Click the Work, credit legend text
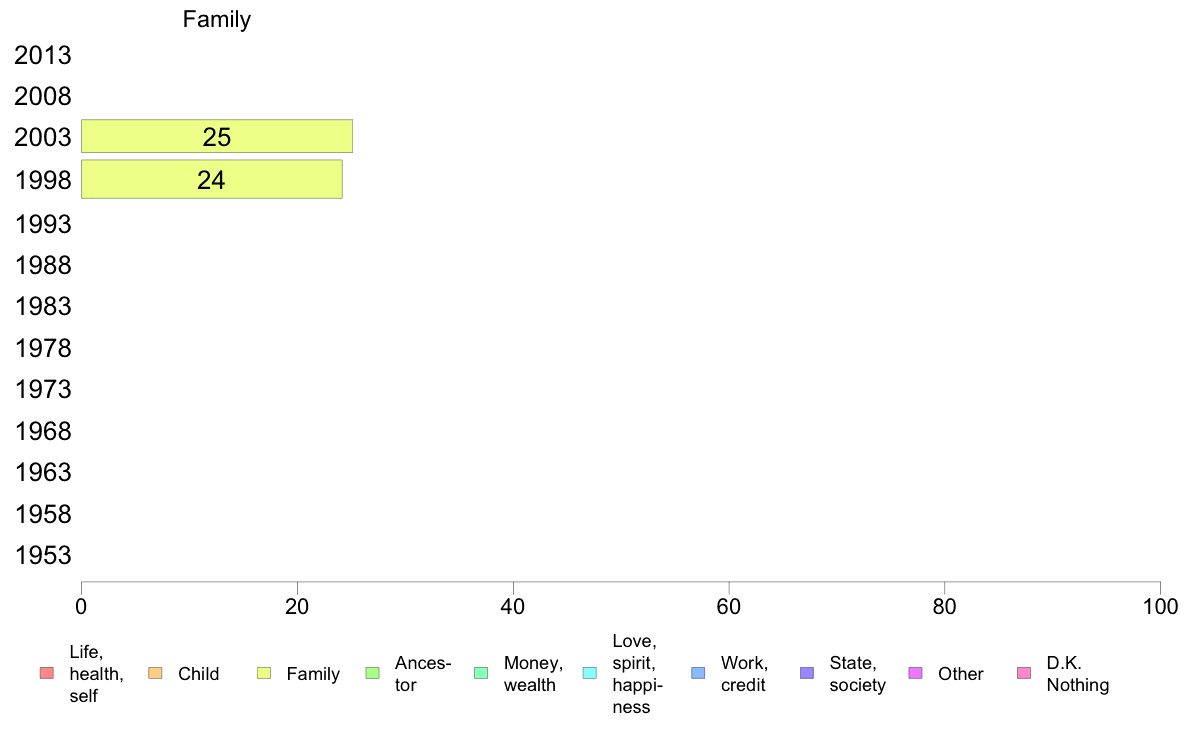 pos(744,674)
